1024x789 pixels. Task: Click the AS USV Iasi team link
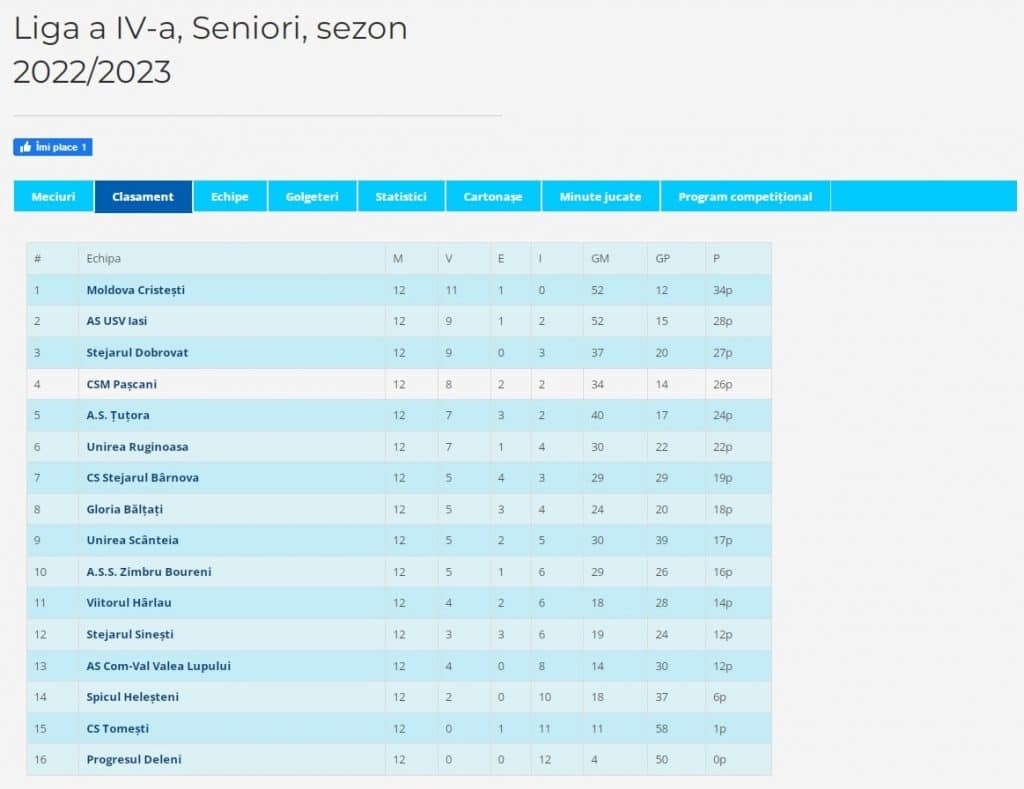[x=117, y=321]
